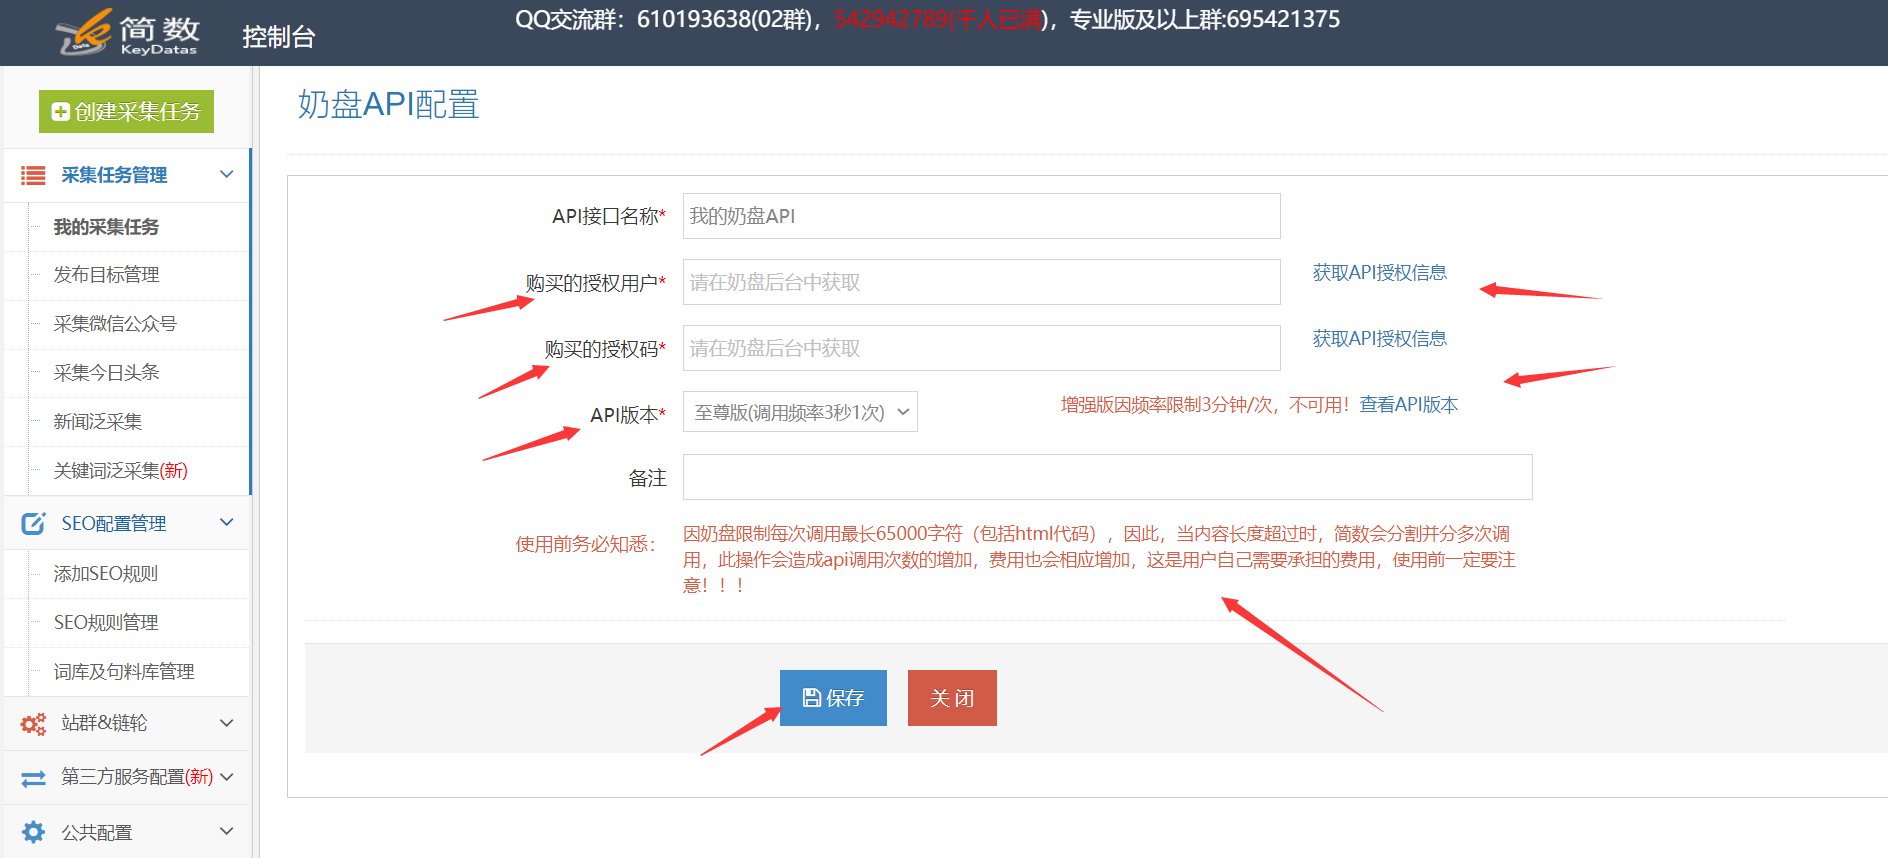
Task: Click the red 关闭 button
Action: click(x=952, y=698)
